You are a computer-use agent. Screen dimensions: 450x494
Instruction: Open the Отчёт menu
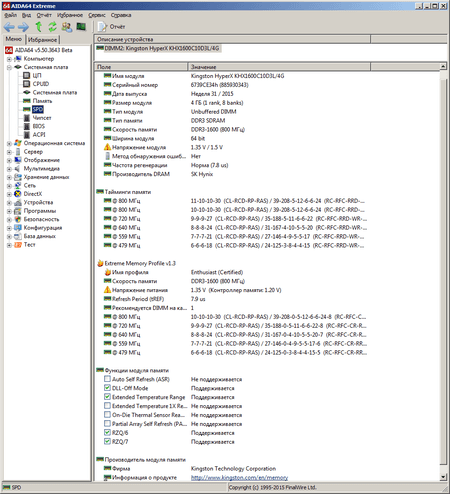click(x=44, y=15)
